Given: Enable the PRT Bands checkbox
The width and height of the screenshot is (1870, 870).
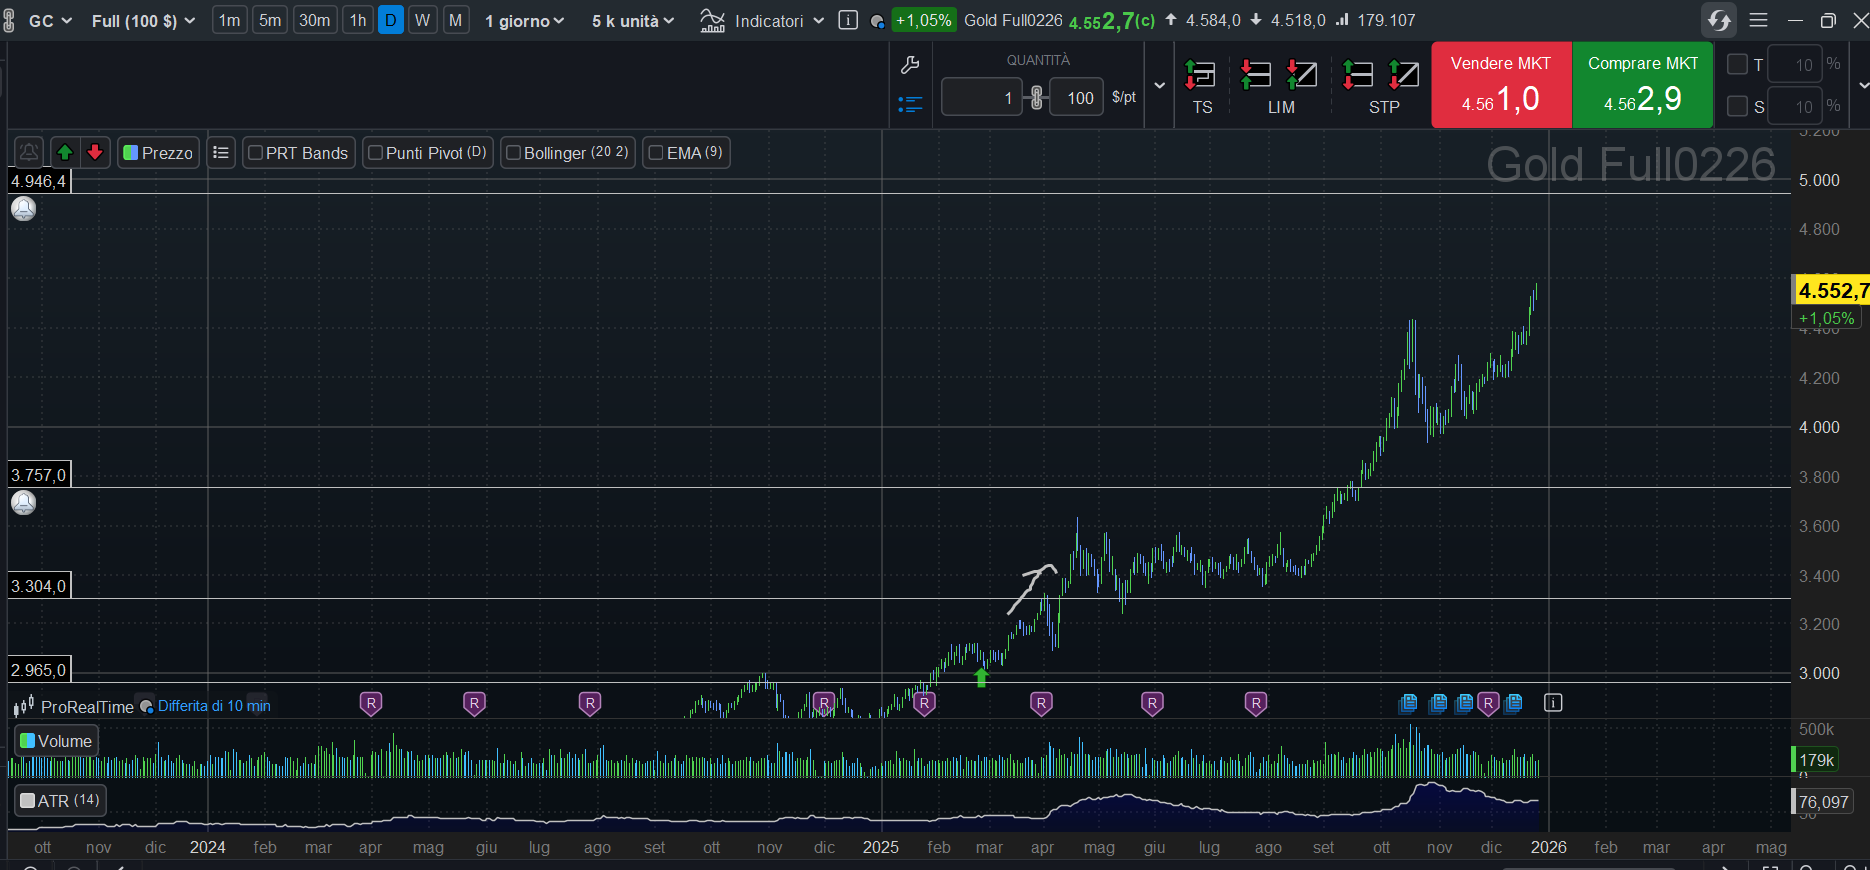Looking at the screenshot, I should point(256,153).
